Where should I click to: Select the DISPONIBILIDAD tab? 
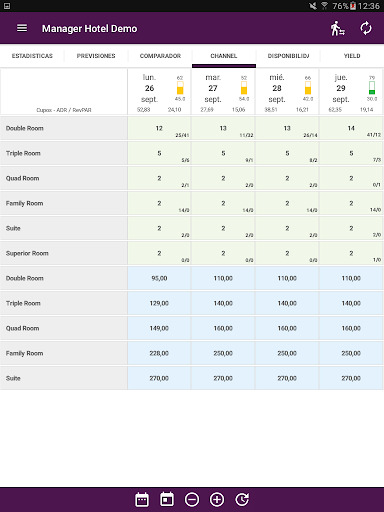tap(288, 56)
